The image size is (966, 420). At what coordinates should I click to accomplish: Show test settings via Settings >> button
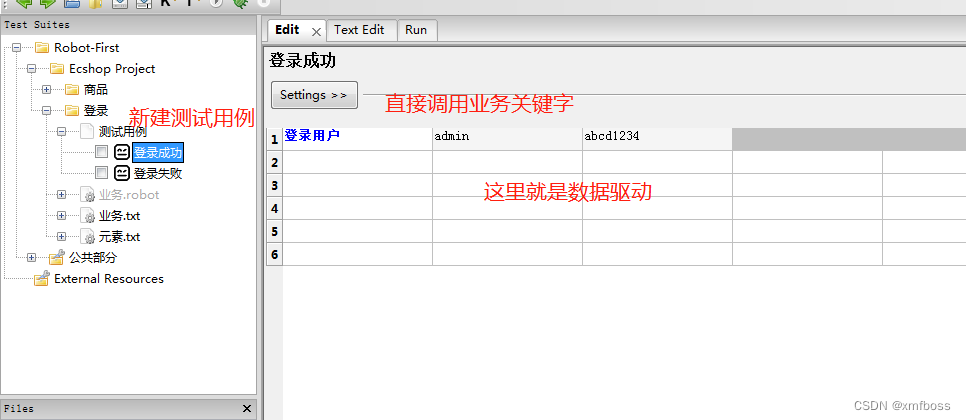(x=314, y=95)
